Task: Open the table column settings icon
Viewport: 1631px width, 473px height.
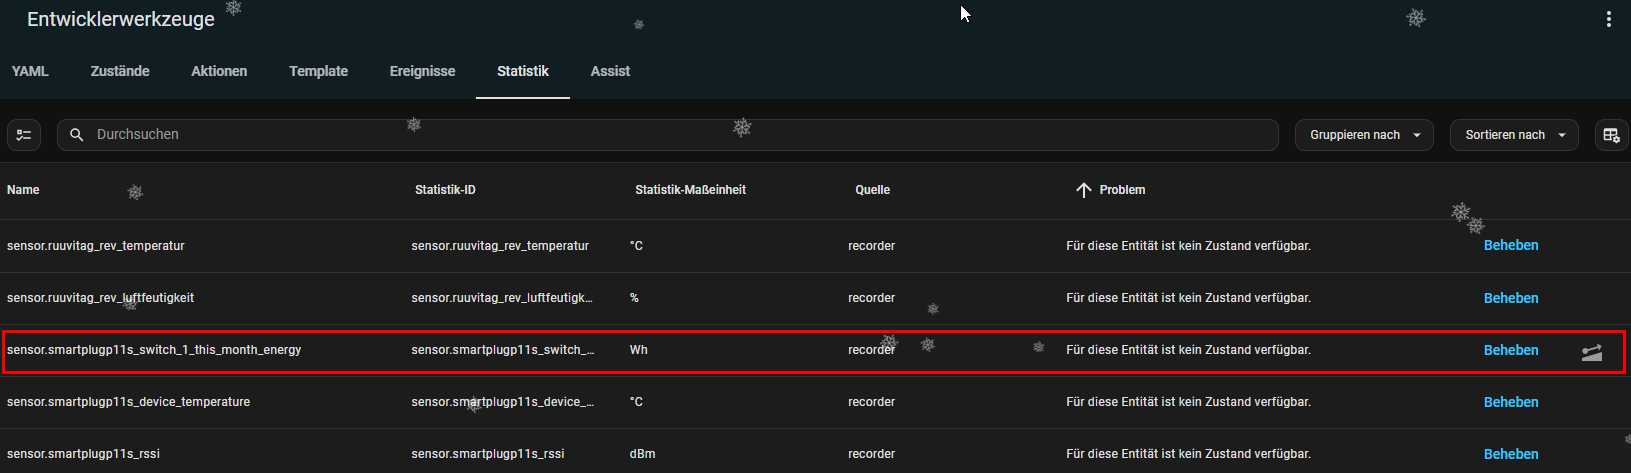Action: pos(1610,135)
